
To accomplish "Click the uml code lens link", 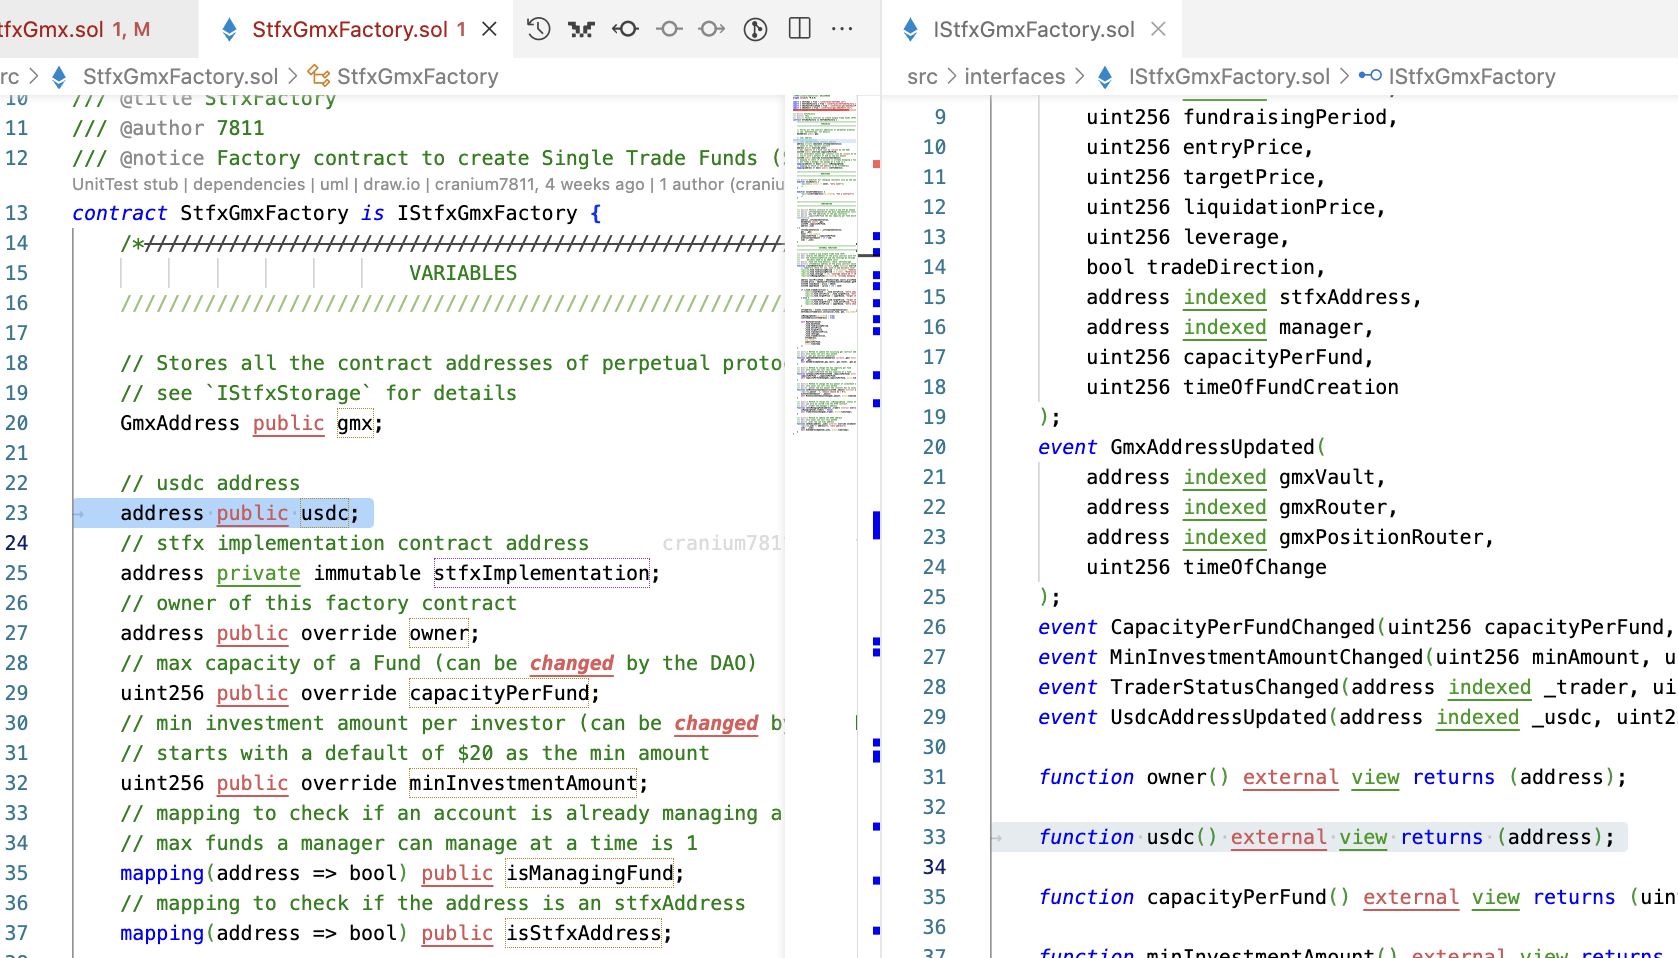I will (x=334, y=184).
